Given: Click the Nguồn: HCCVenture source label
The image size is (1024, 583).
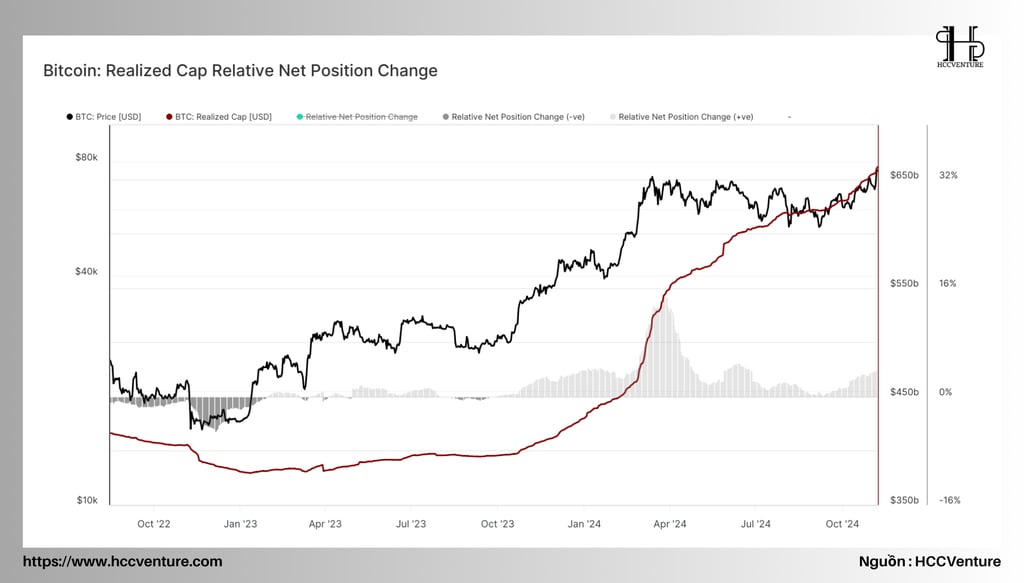Looking at the screenshot, I should coord(929,561).
